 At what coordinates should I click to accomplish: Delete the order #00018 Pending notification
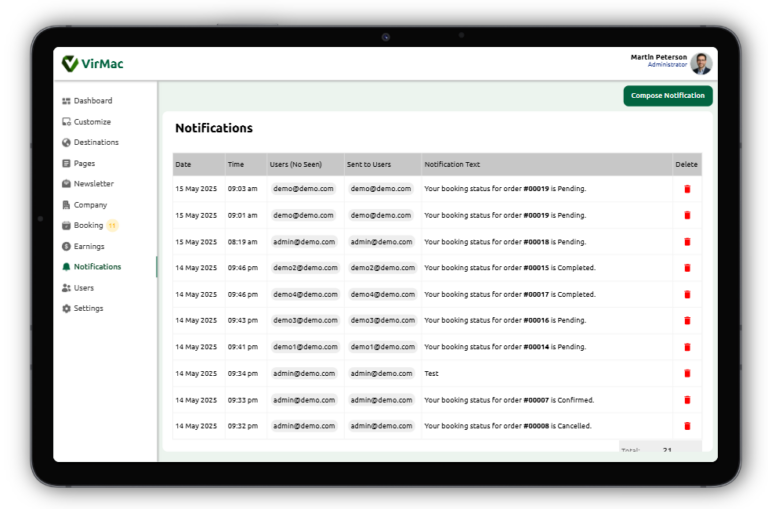tap(687, 242)
